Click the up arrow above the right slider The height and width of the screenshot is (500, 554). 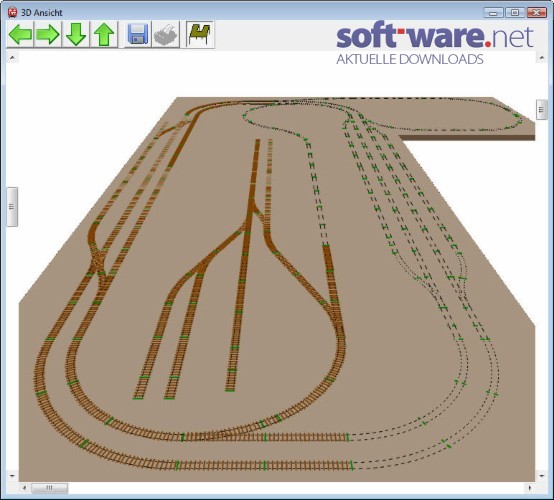[541, 57]
